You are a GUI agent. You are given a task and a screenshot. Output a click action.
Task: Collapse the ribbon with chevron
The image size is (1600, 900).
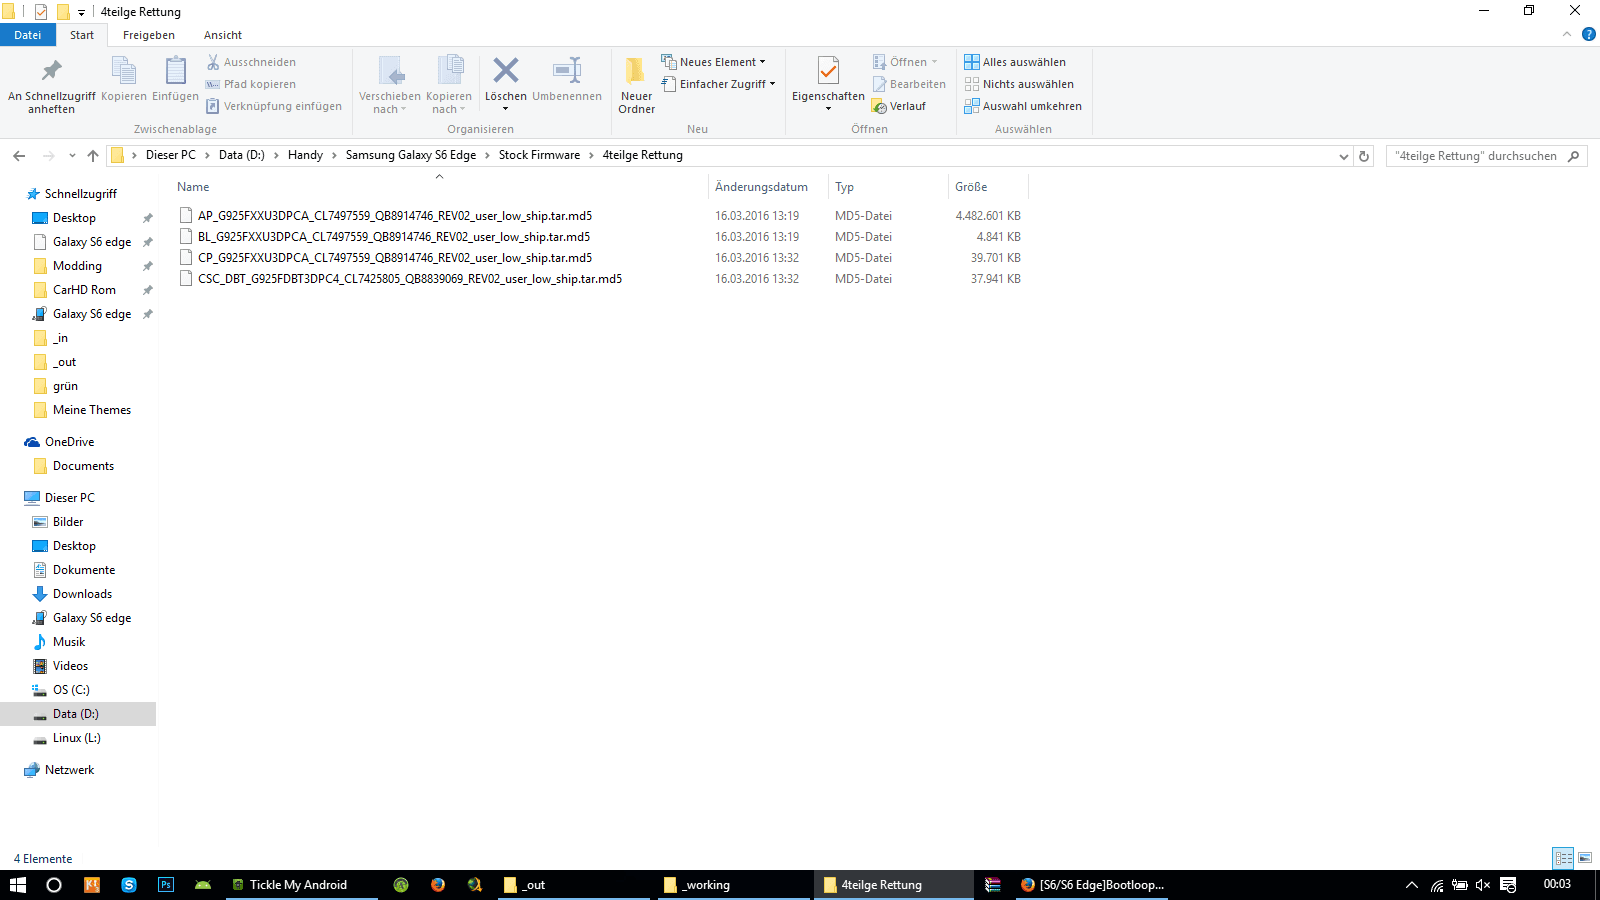(1567, 35)
